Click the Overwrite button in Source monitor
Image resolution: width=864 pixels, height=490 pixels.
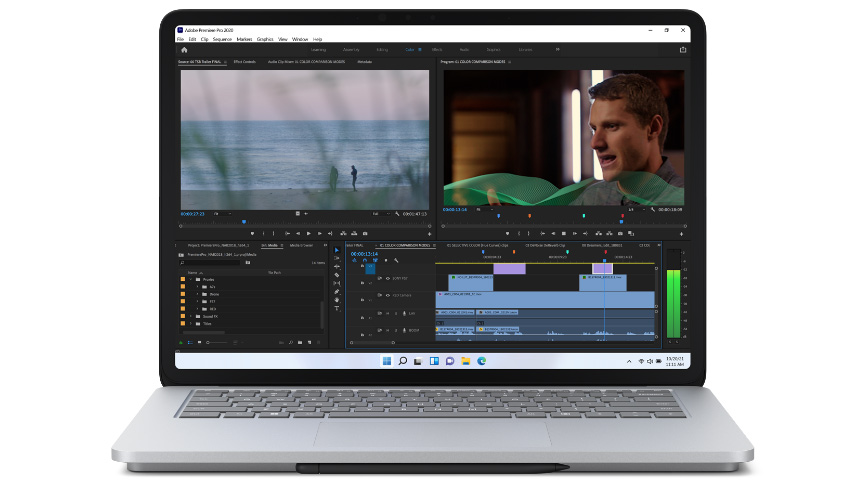(x=354, y=234)
